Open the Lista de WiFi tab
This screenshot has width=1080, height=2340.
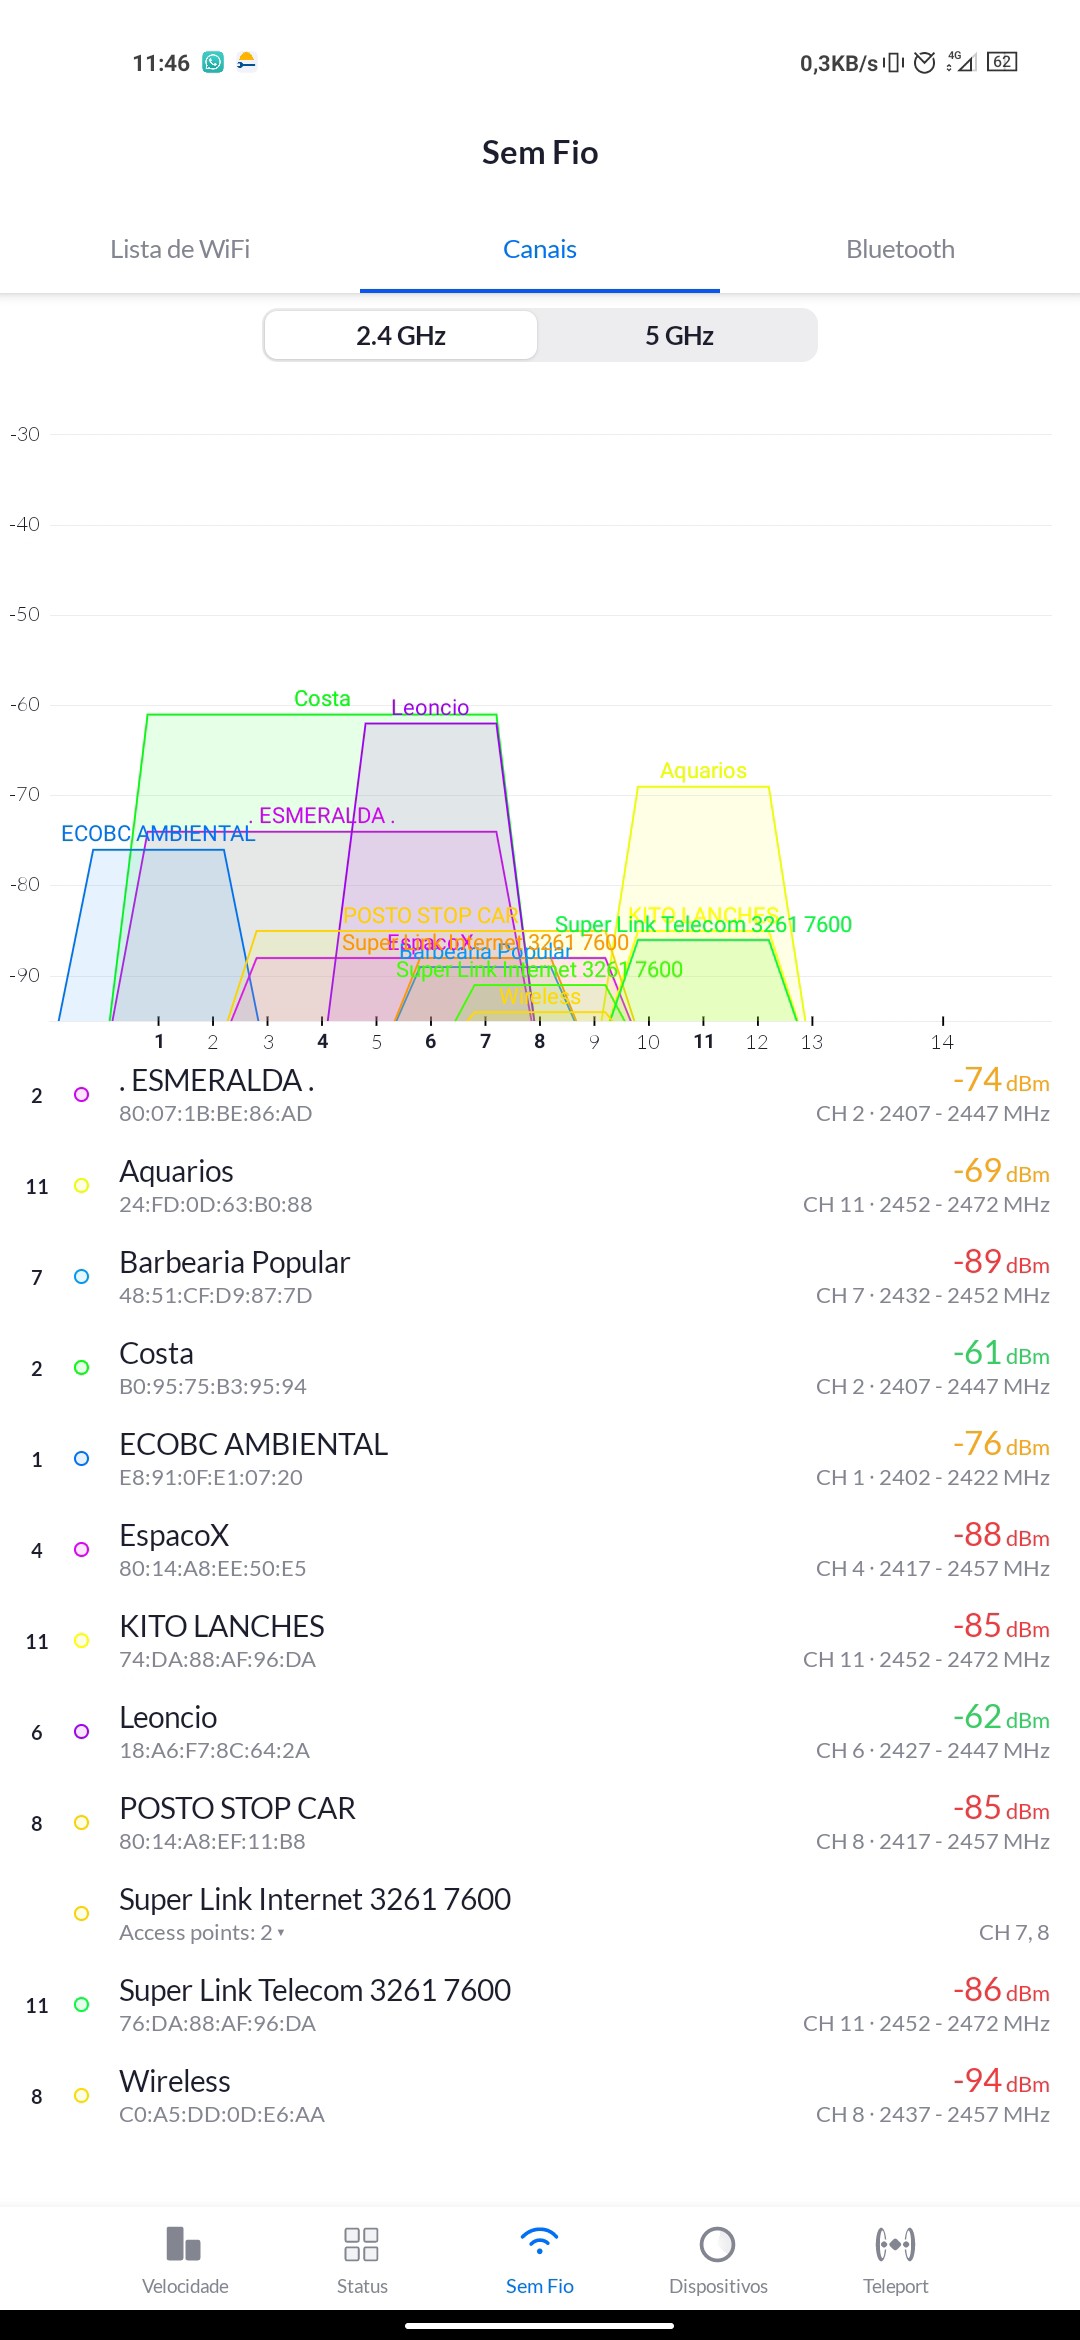coord(180,249)
